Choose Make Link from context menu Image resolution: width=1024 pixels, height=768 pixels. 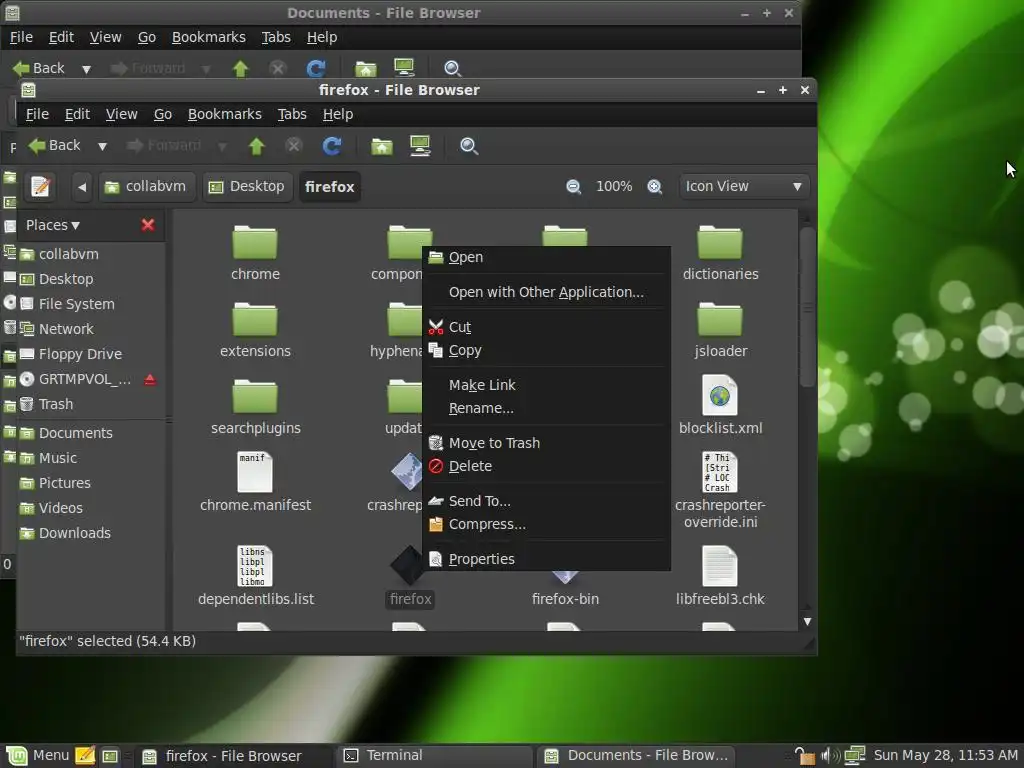coord(547,385)
